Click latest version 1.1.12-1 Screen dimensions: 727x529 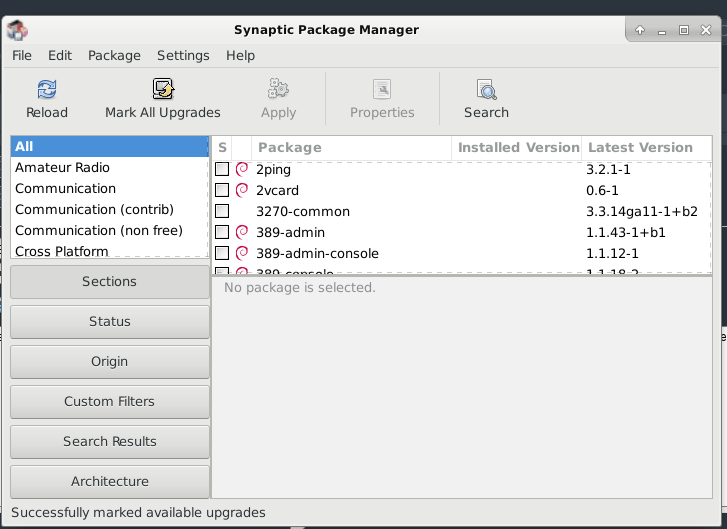tap(612, 254)
